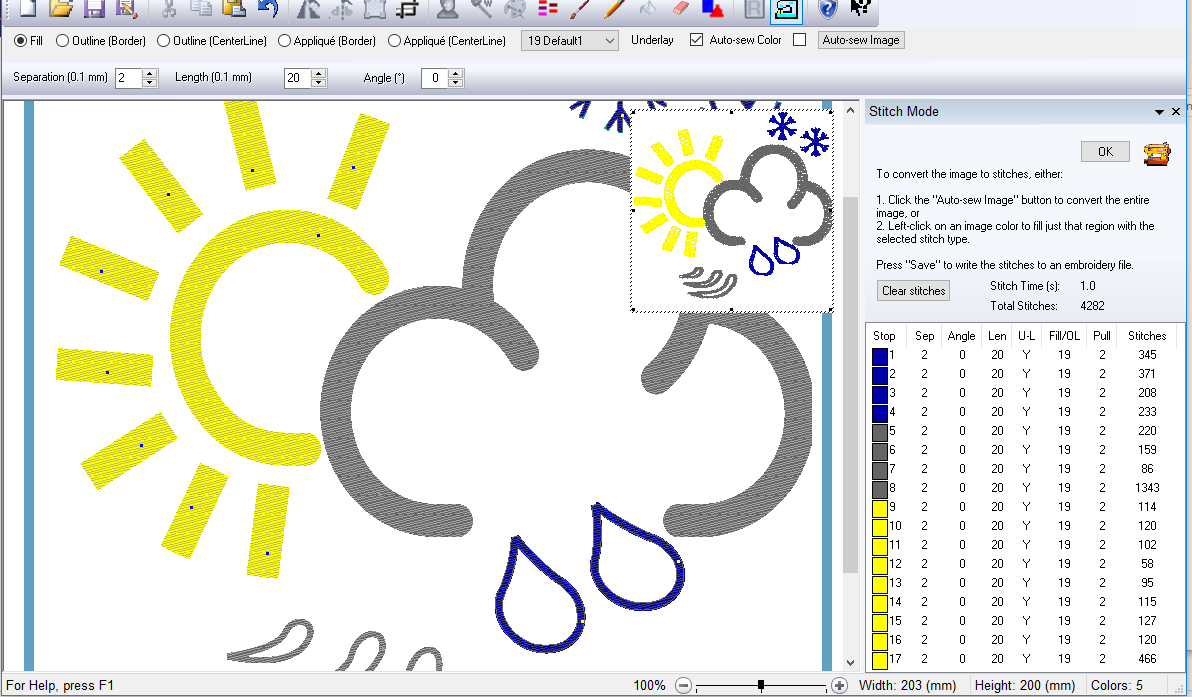Zoom out with the minus button
1192x697 pixels.
683,686
